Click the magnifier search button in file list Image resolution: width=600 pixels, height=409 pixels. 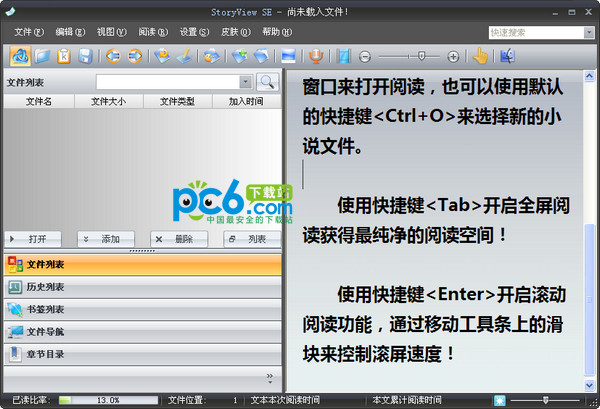click(267, 82)
